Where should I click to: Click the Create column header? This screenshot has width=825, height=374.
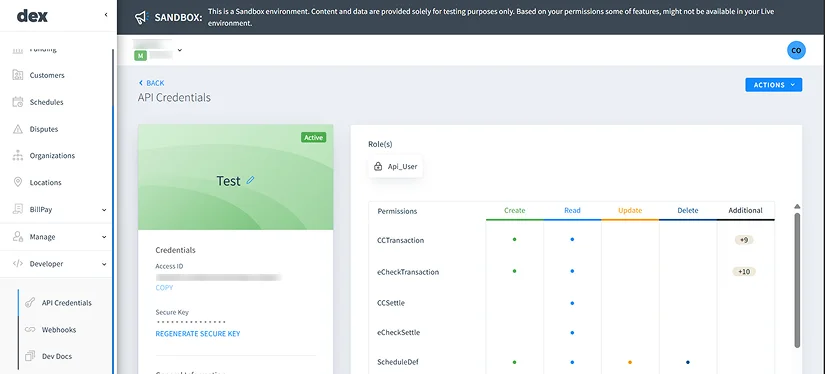pyautogui.click(x=515, y=210)
